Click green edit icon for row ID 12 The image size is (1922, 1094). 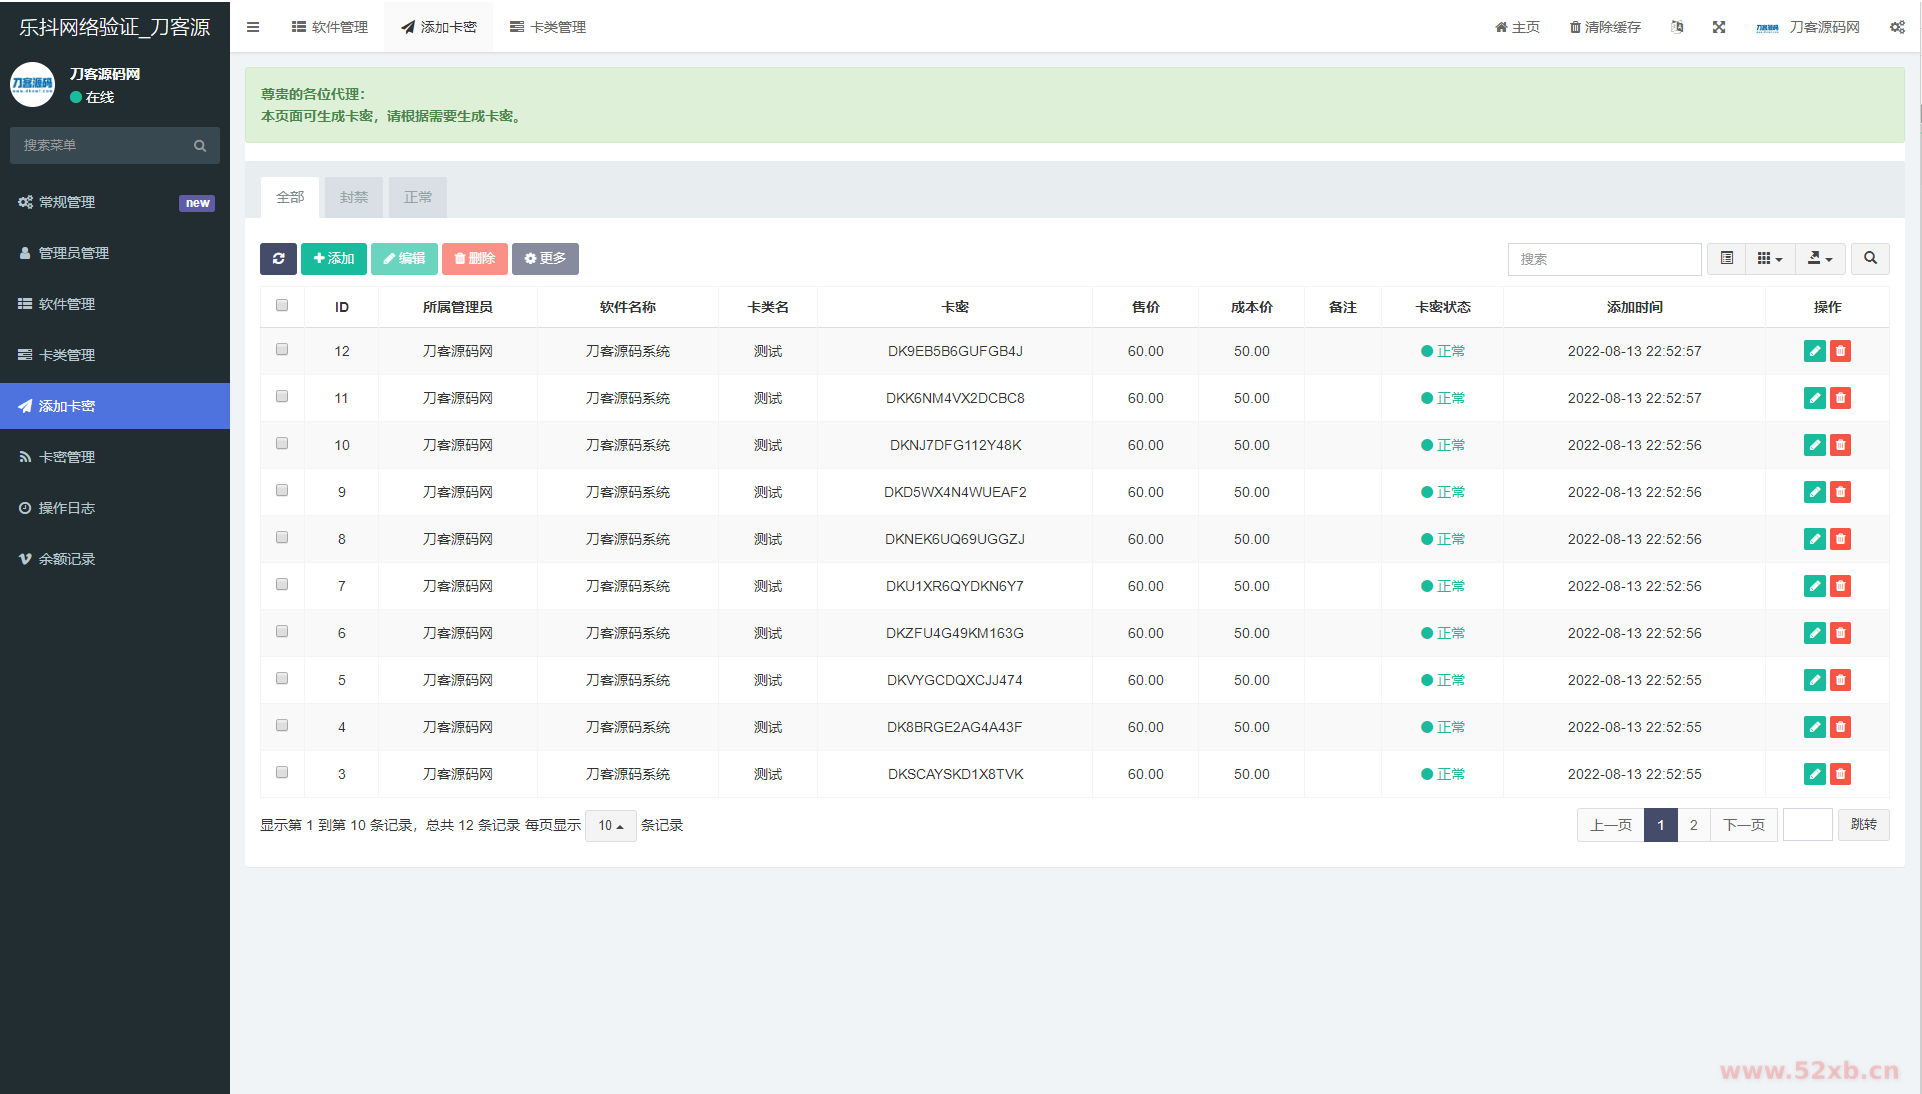click(1814, 351)
